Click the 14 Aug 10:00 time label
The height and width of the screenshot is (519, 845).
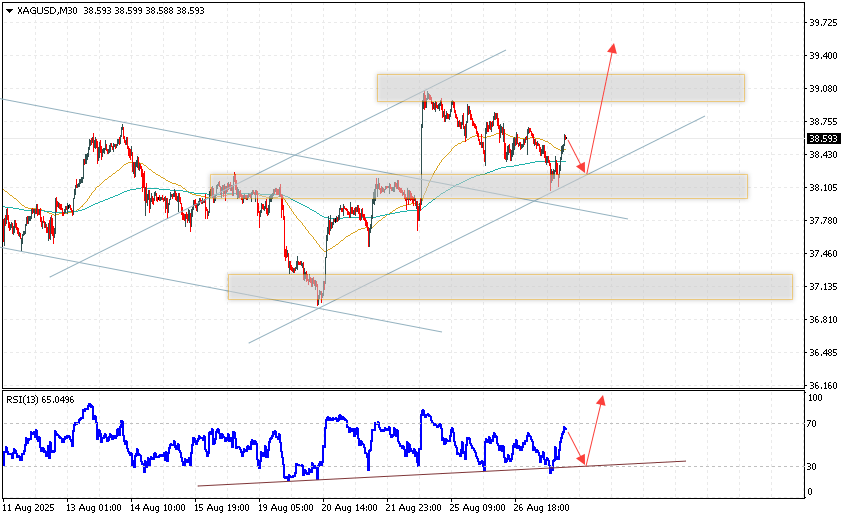(157, 508)
